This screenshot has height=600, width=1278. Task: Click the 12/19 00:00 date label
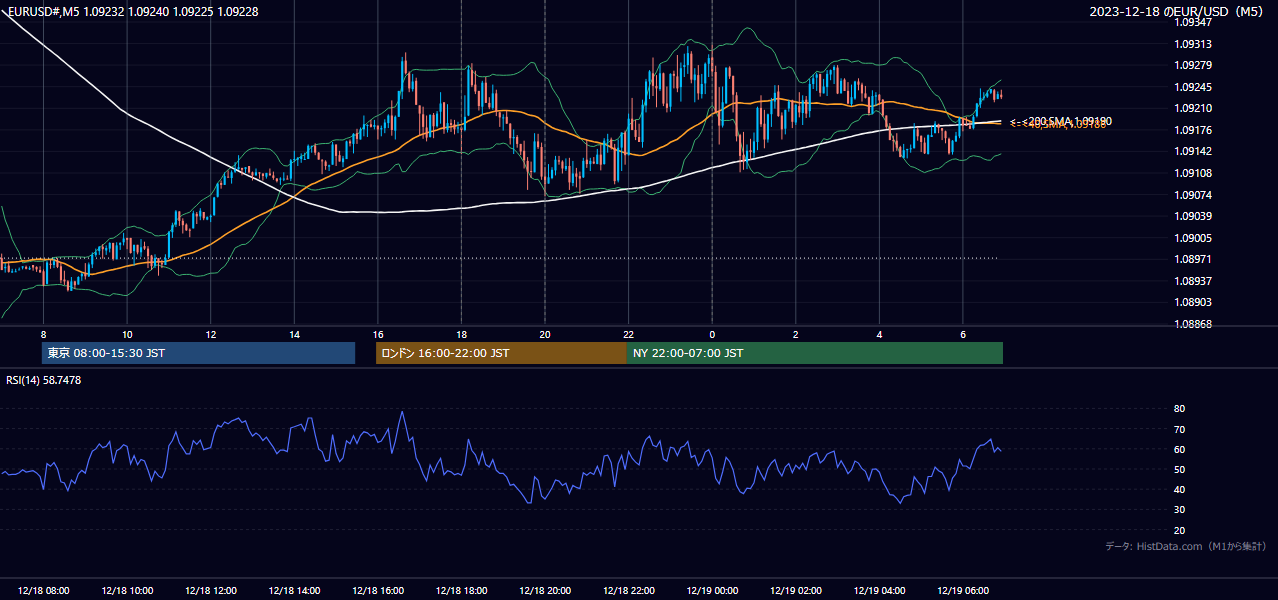pos(712,591)
